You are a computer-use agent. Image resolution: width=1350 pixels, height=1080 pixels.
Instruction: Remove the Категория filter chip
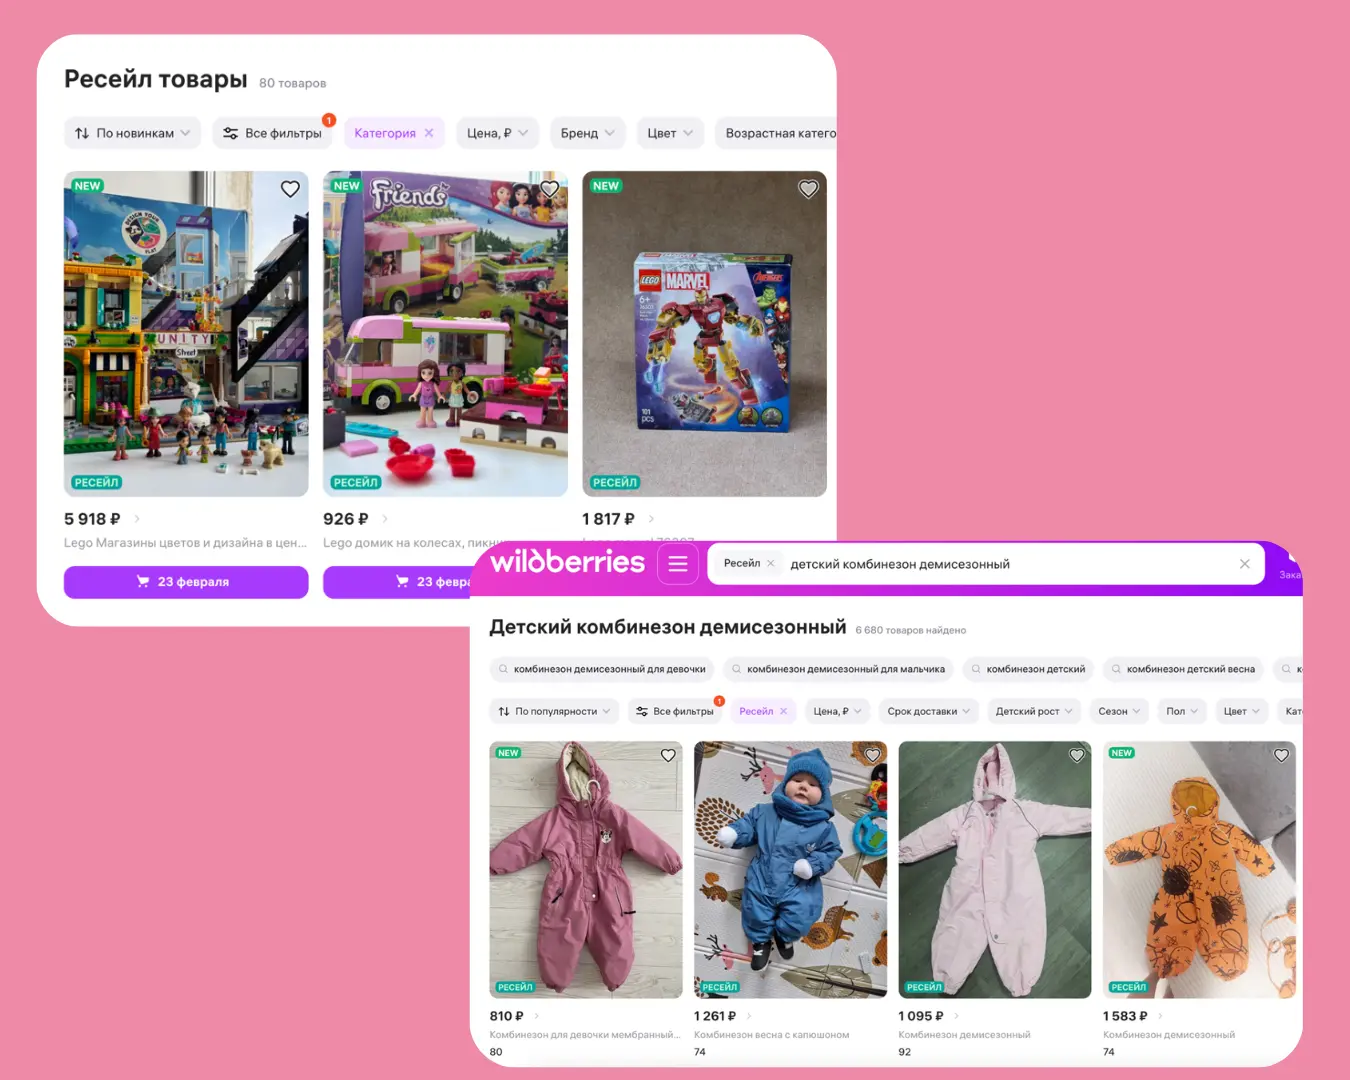(x=429, y=133)
